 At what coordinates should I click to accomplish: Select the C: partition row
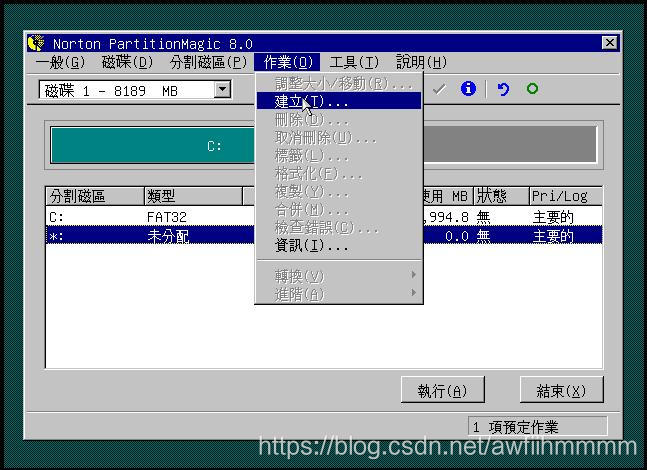tap(324, 217)
